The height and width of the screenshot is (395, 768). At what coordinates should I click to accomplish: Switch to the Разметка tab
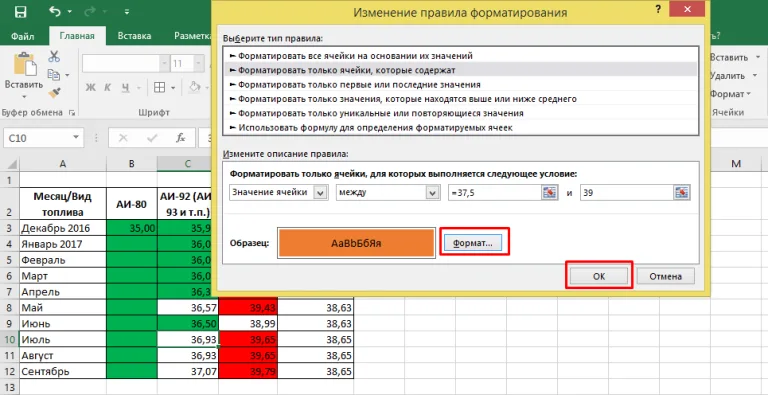click(192, 36)
